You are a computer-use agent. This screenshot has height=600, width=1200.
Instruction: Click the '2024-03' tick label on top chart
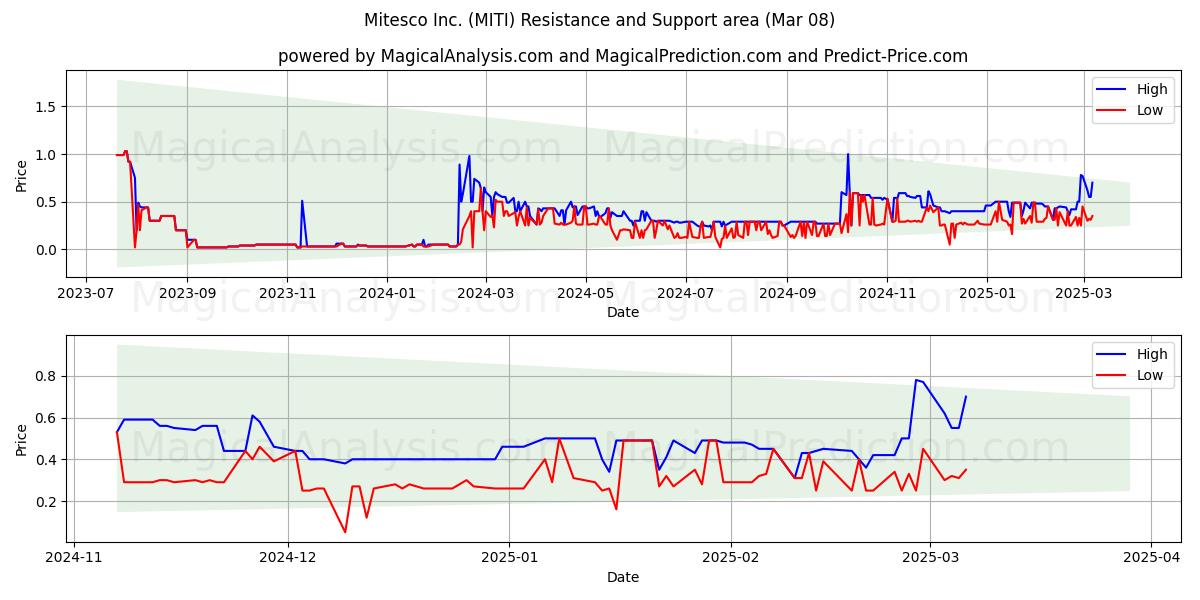(x=486, y=293)
